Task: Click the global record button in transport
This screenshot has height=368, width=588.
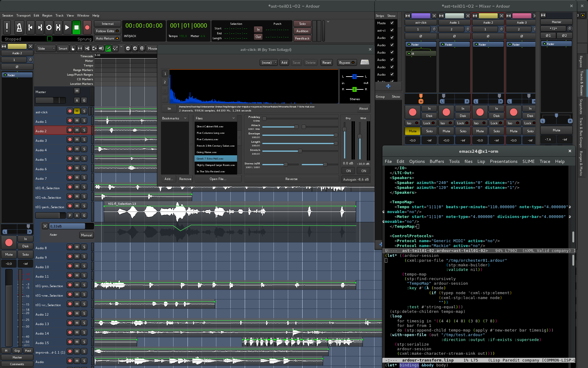Action: point(87,27)
